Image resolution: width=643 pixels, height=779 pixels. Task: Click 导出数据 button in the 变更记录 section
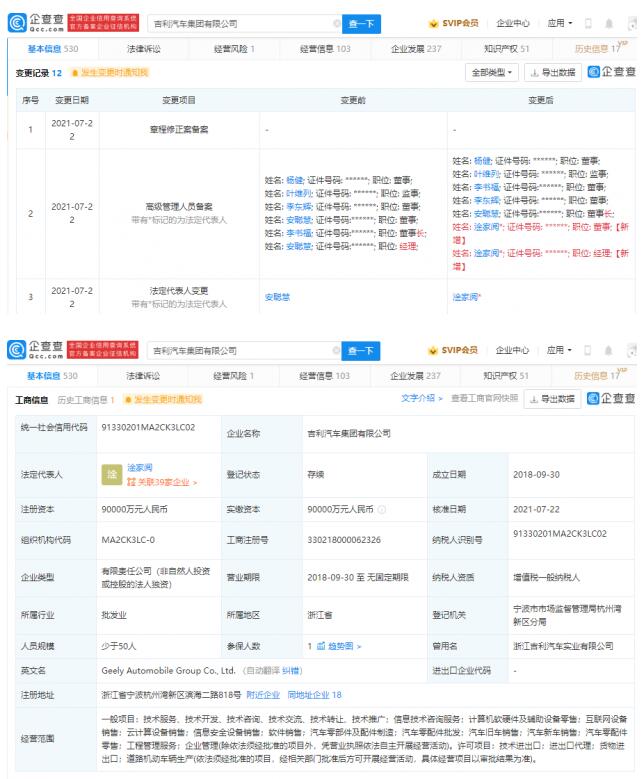point(553,73)
